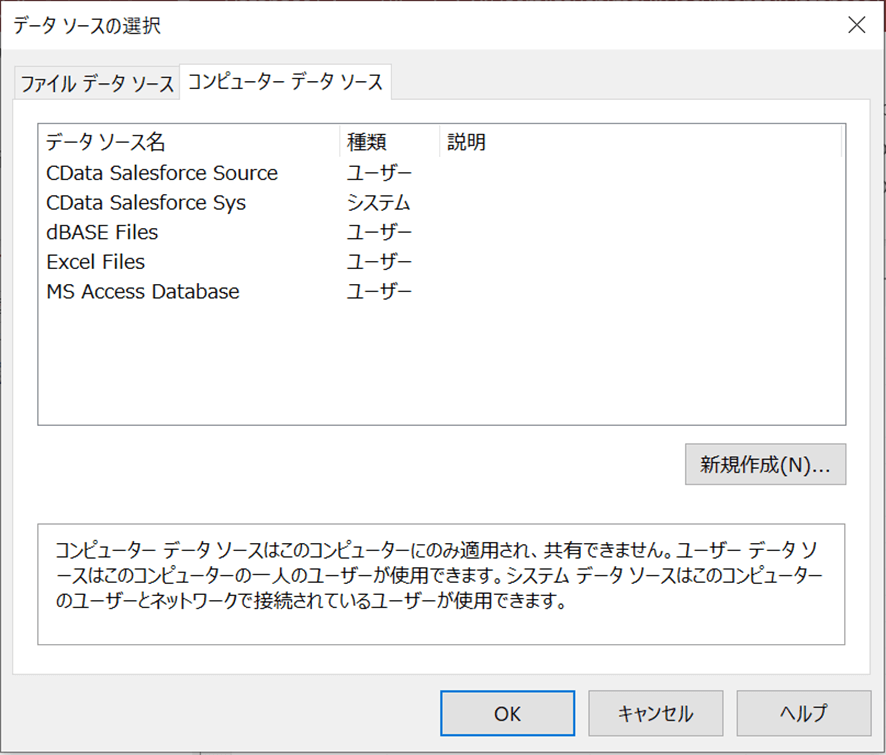Image resolution: width=886 pixels, height=755 pixels.
Task: Sort list by the 説明 column header
Action: tap(466, 141)
